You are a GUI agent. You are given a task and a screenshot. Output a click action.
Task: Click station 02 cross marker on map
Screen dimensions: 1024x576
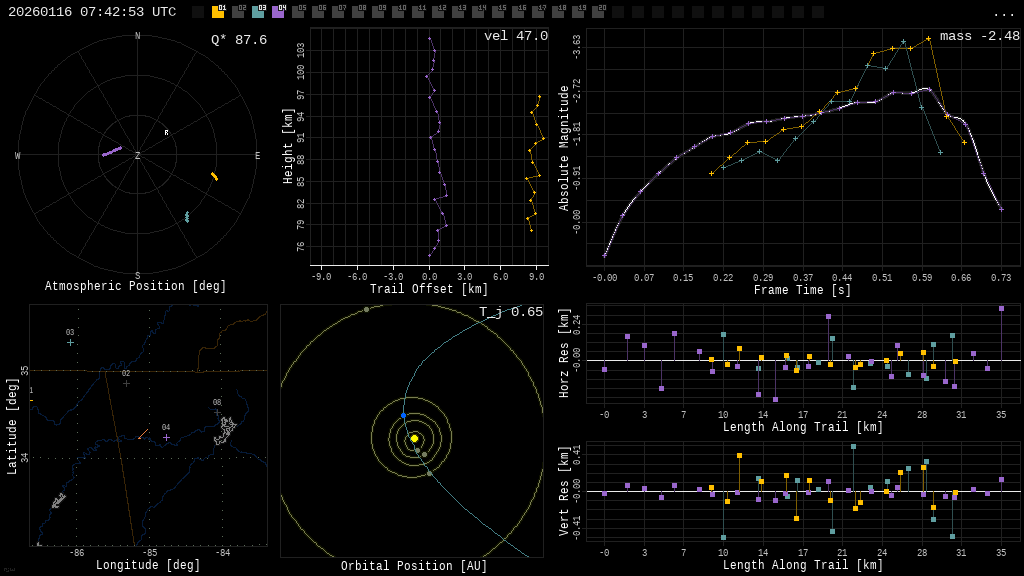[x=126, y=383]
